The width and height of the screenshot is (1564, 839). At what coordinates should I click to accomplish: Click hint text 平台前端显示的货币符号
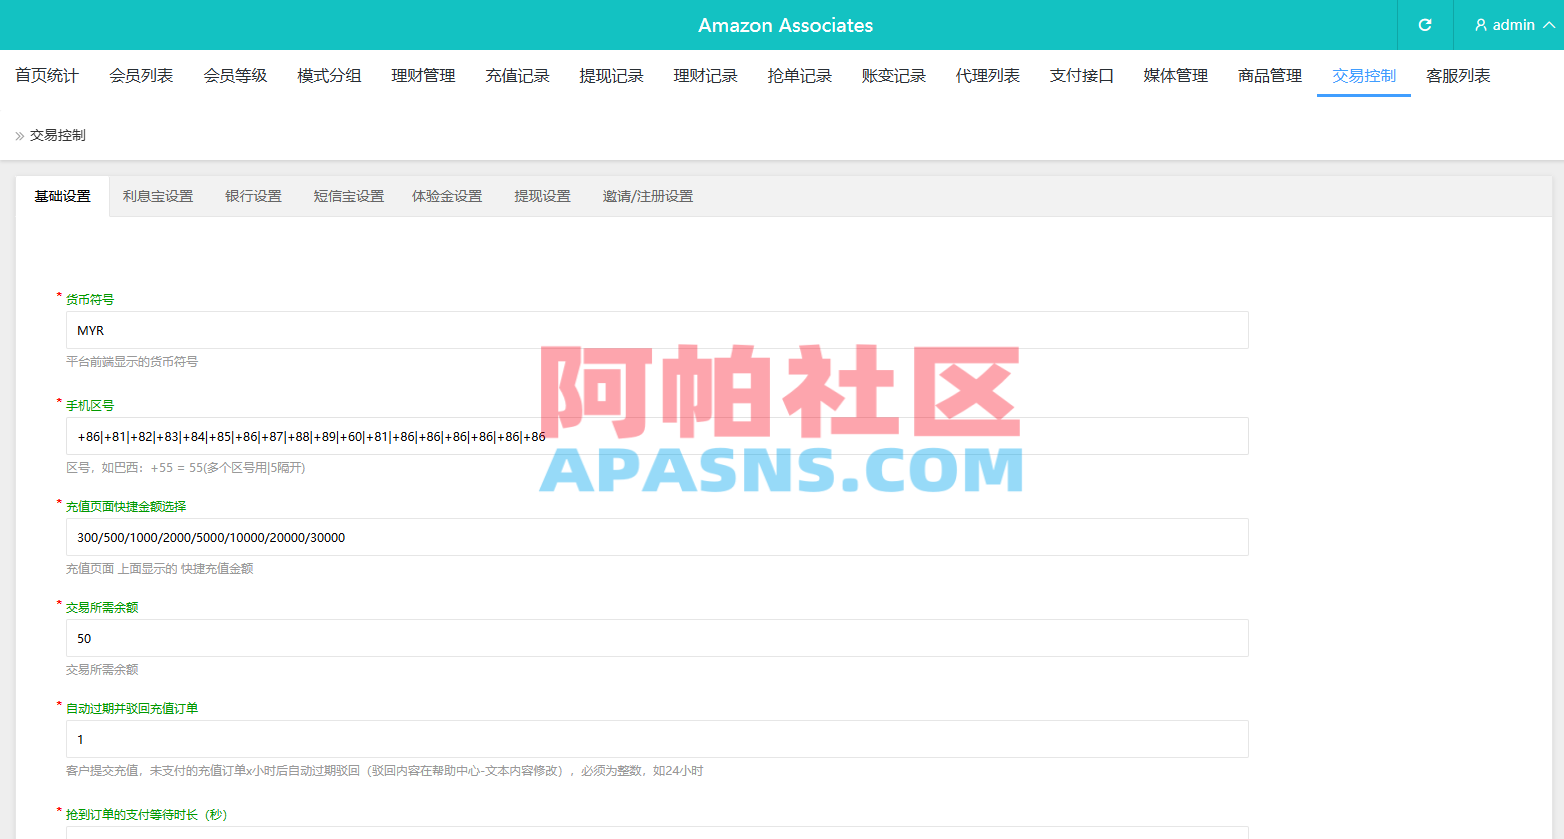(x=132, y=362)
